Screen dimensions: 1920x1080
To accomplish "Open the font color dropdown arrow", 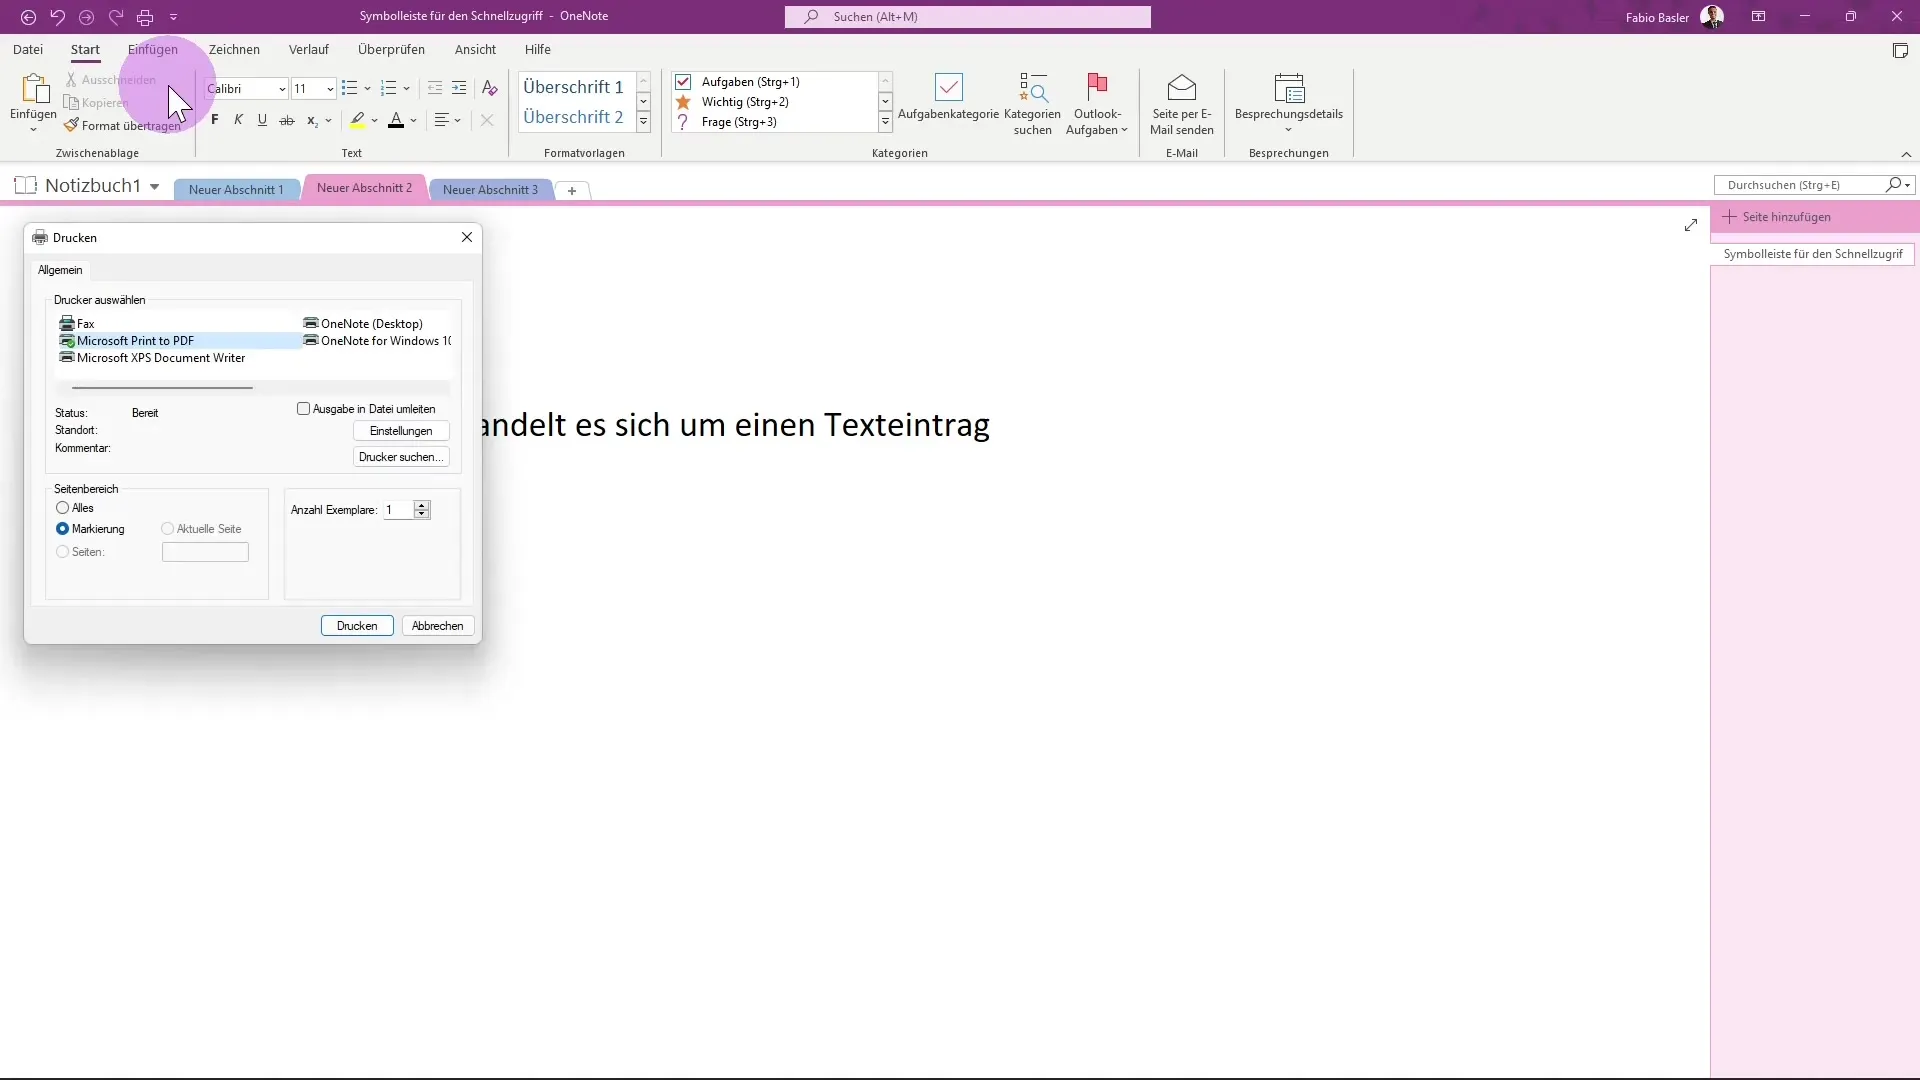I will pyautogui.click(x=413, y=121).
